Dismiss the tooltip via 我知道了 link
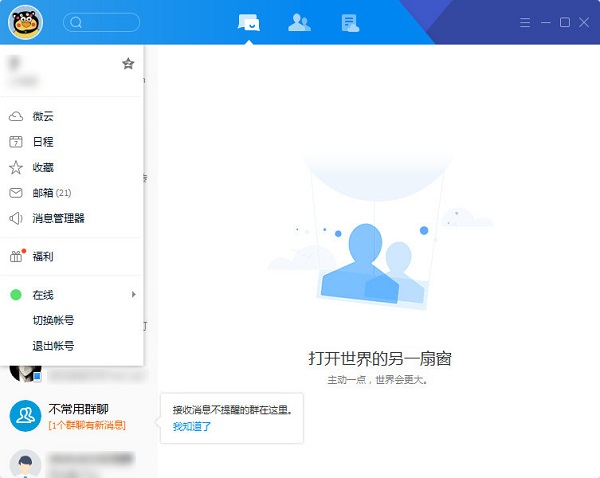 point(192,427)
